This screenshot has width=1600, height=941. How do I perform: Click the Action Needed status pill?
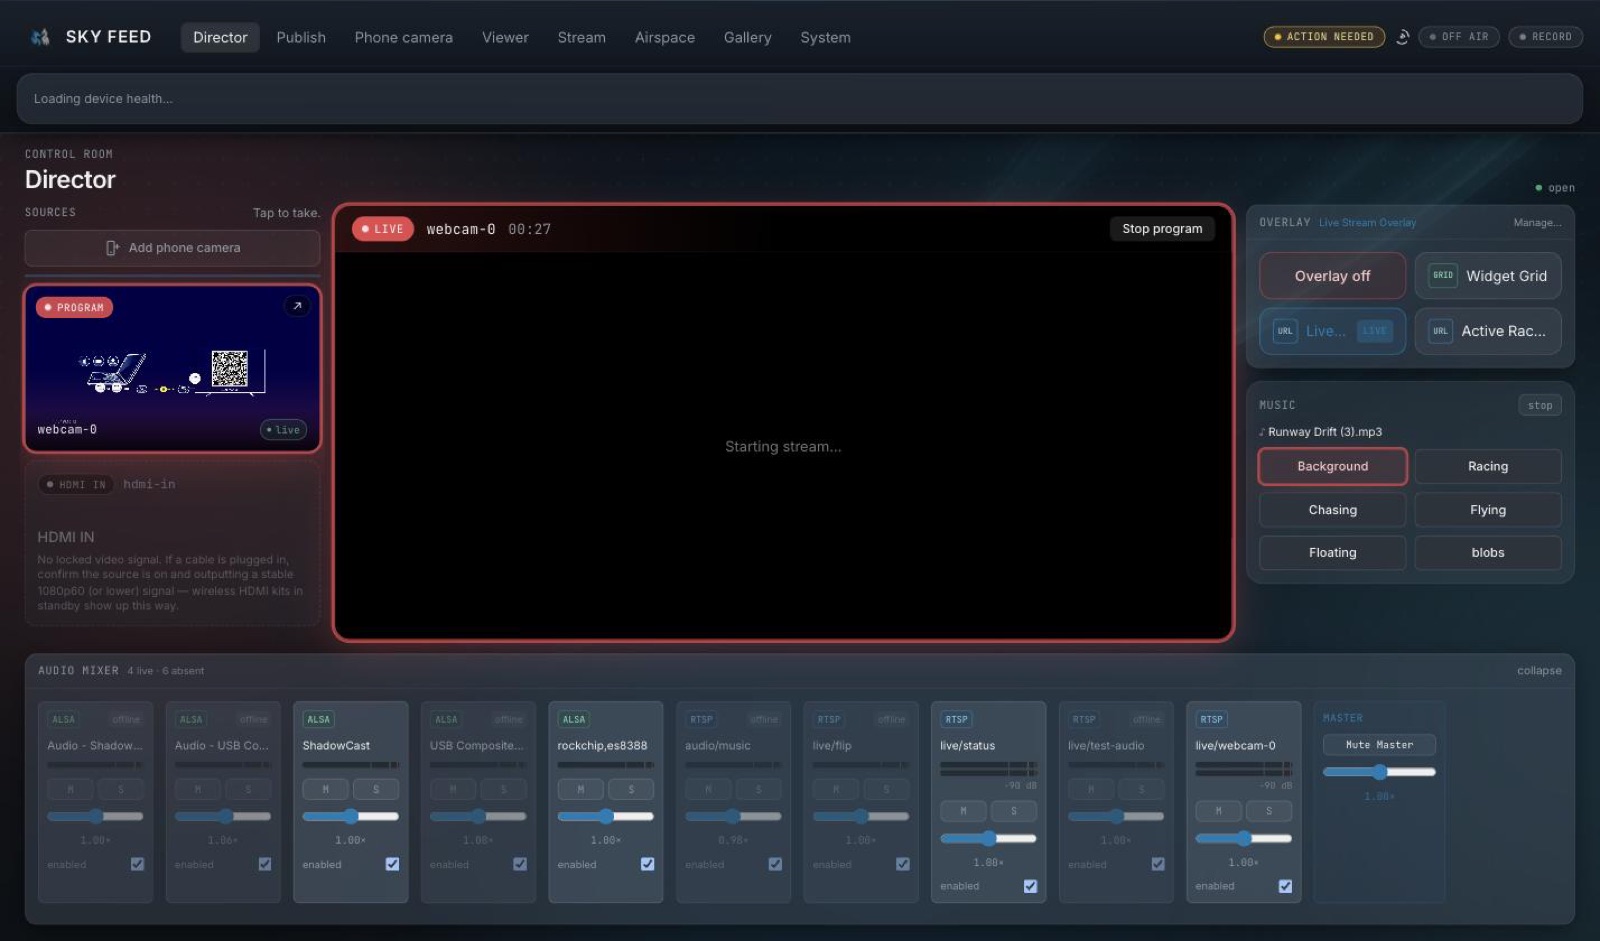click(x=1324, y=37)
